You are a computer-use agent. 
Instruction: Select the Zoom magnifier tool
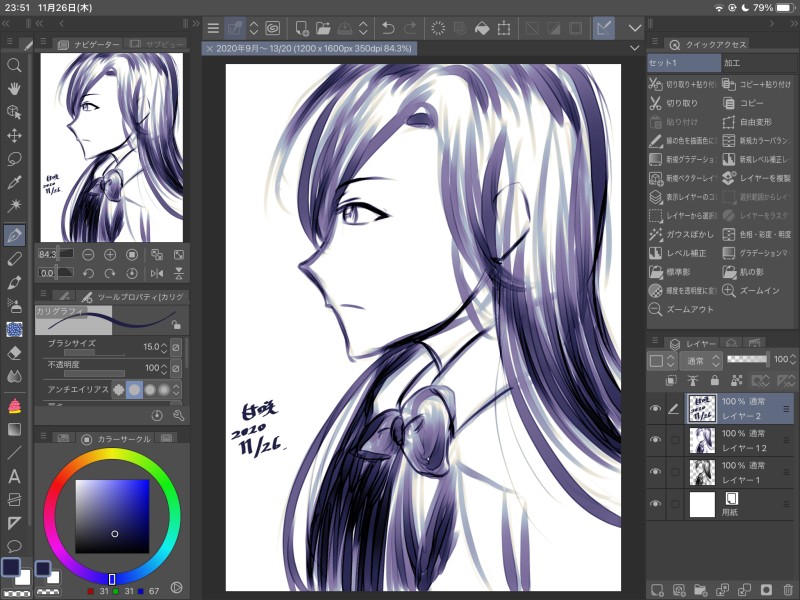[x=14, y=65]
